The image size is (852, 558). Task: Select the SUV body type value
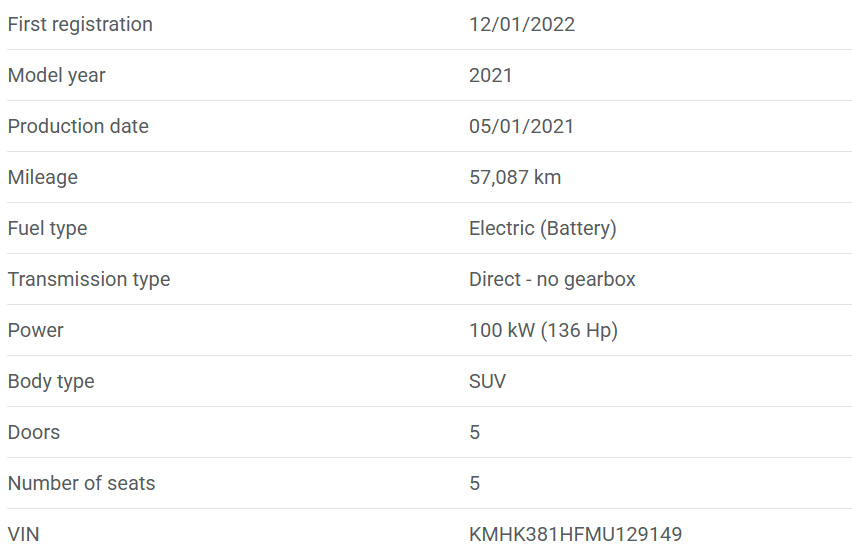[487, 381]
